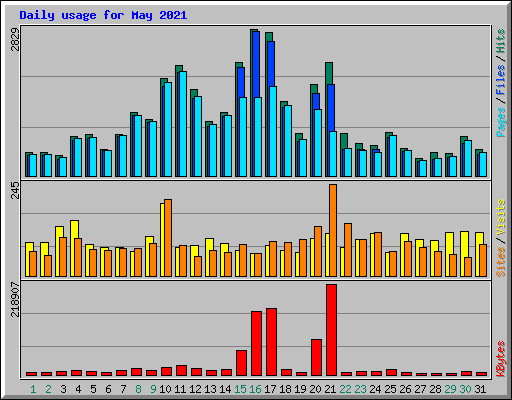The image size is (512, 400).
Task: Click day label 2 on the axis
Action: [48, 389]
